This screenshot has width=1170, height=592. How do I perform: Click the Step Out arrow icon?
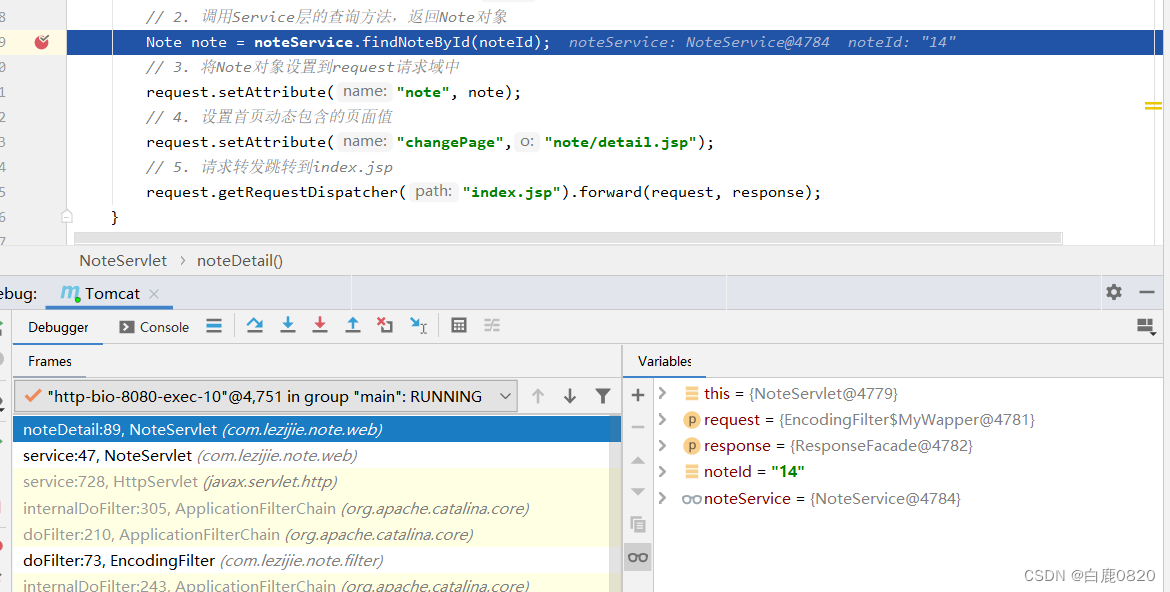click(352, 325)
